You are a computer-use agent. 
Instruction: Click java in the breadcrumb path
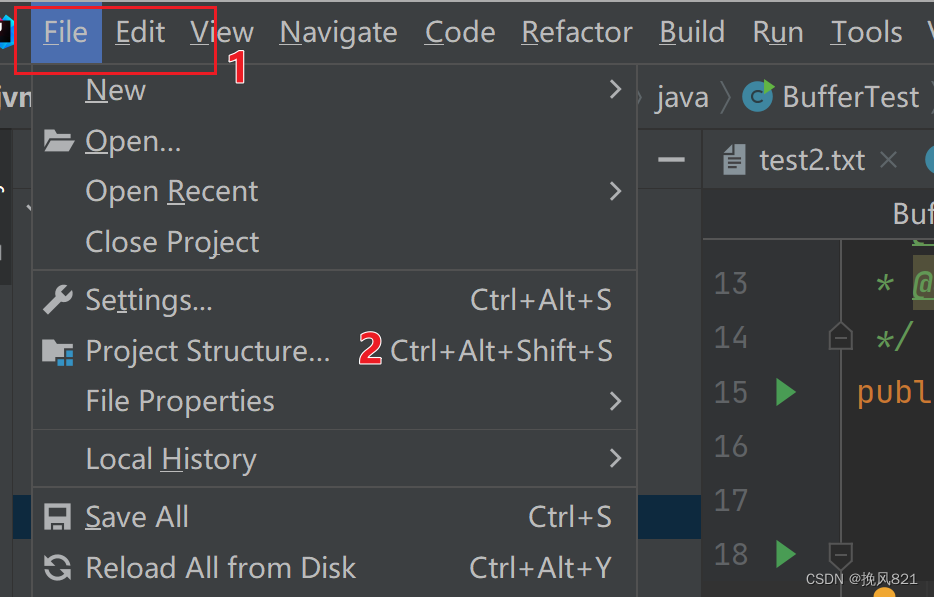tap(683, 96)
